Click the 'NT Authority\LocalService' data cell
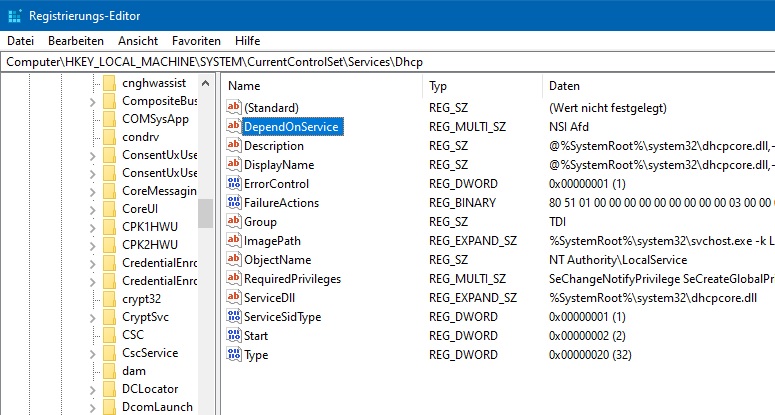 (618, 259)
